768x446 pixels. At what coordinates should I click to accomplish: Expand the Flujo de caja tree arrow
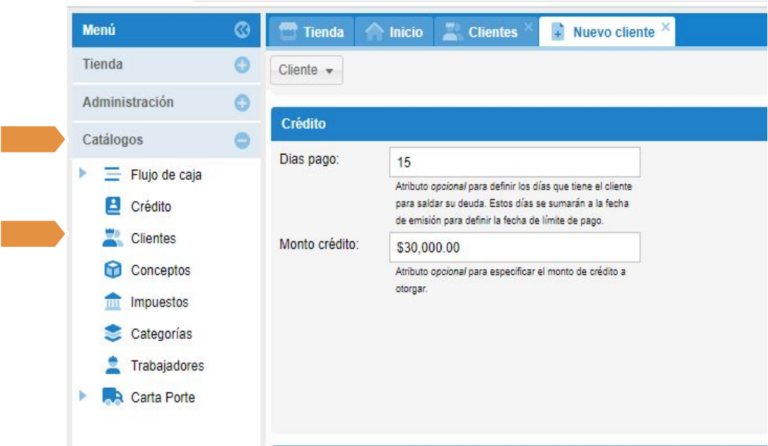83,174
